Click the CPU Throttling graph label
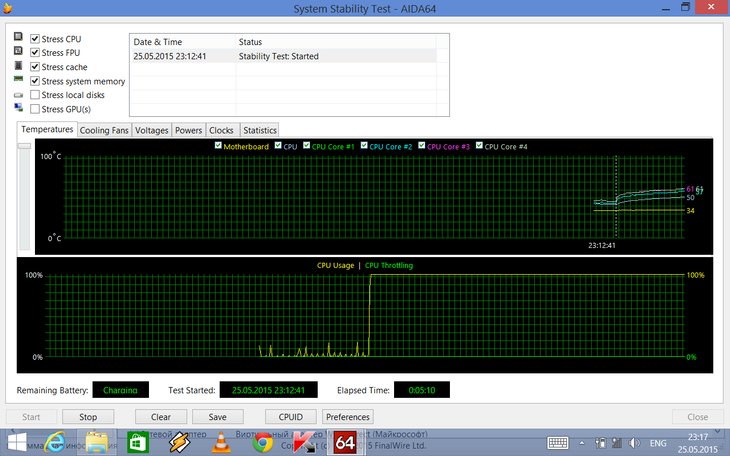This screenshot has width=730, height=456. (389, 265)
